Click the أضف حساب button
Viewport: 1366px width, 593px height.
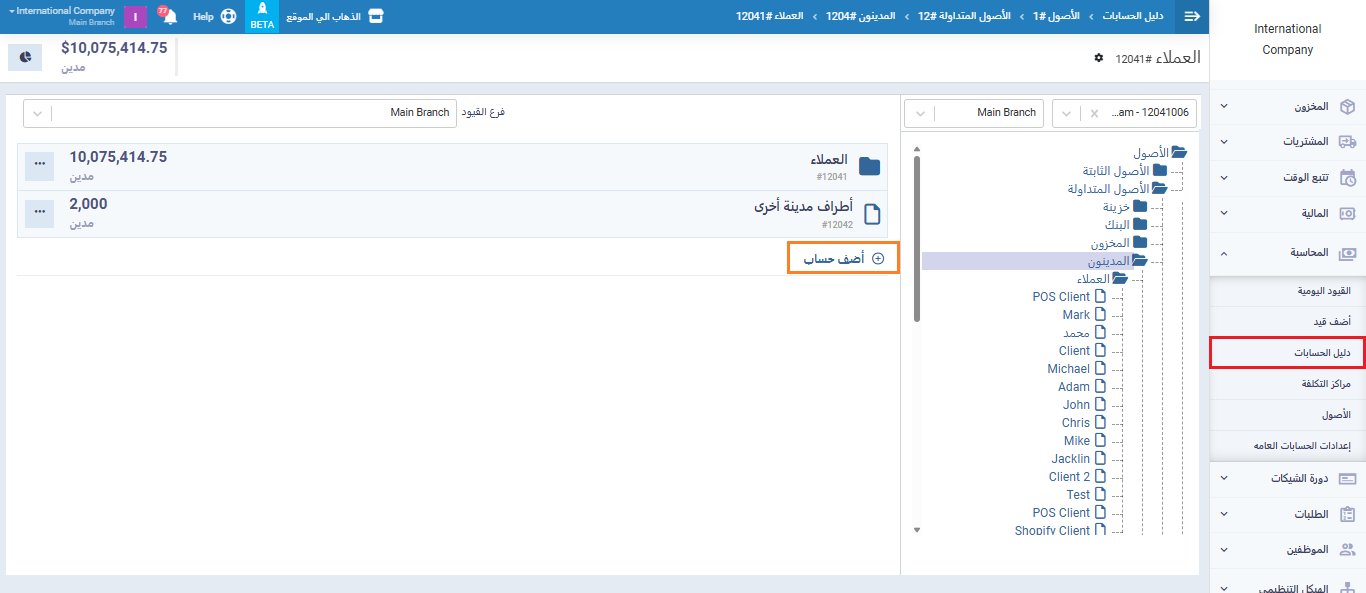click(843, 258)
